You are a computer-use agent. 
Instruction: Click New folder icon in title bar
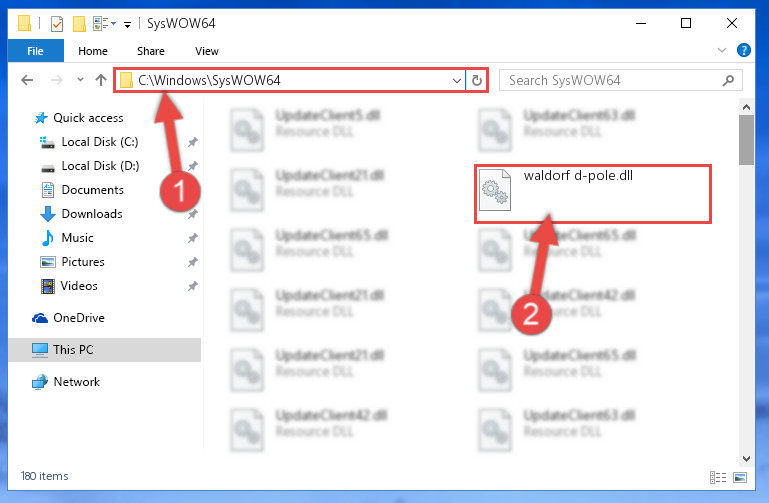pyautogui.click(x=79, y=24)
